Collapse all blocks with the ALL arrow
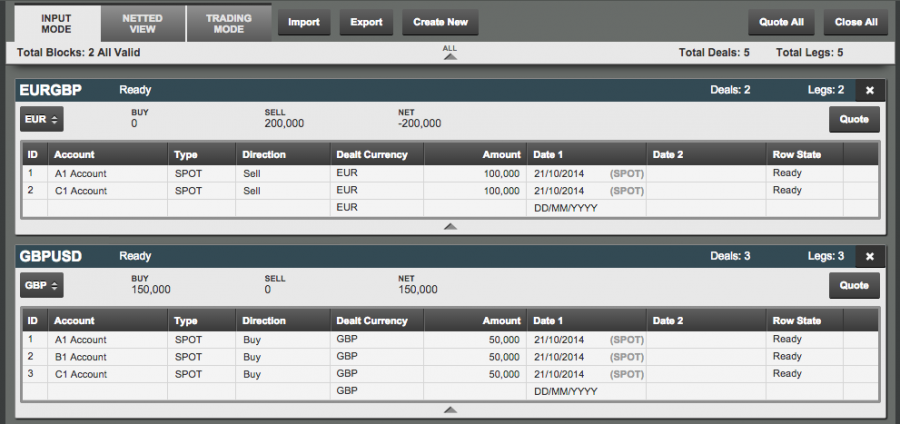Viewport: 900px width, 424px height. tap(450, 53)
